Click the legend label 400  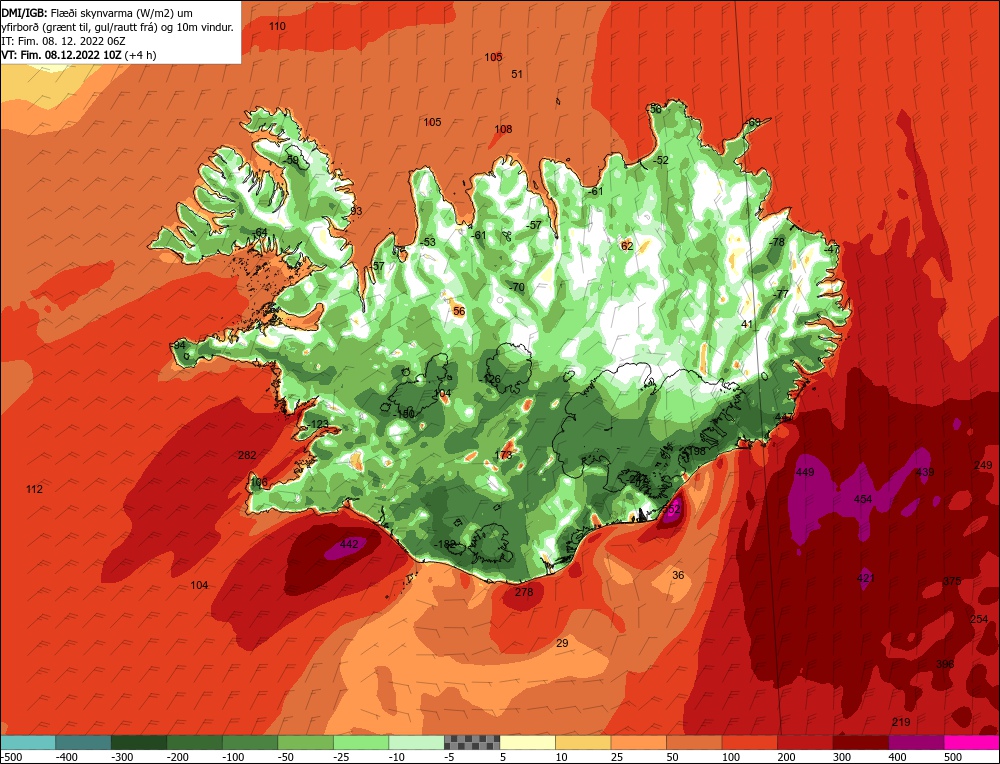pos(897,757)
